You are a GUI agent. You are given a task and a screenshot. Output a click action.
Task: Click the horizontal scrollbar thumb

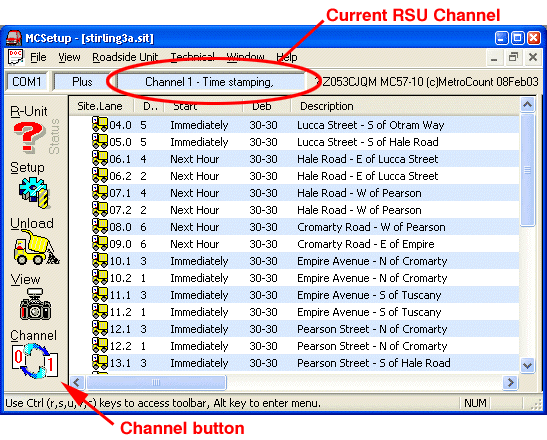pos(156,382)
